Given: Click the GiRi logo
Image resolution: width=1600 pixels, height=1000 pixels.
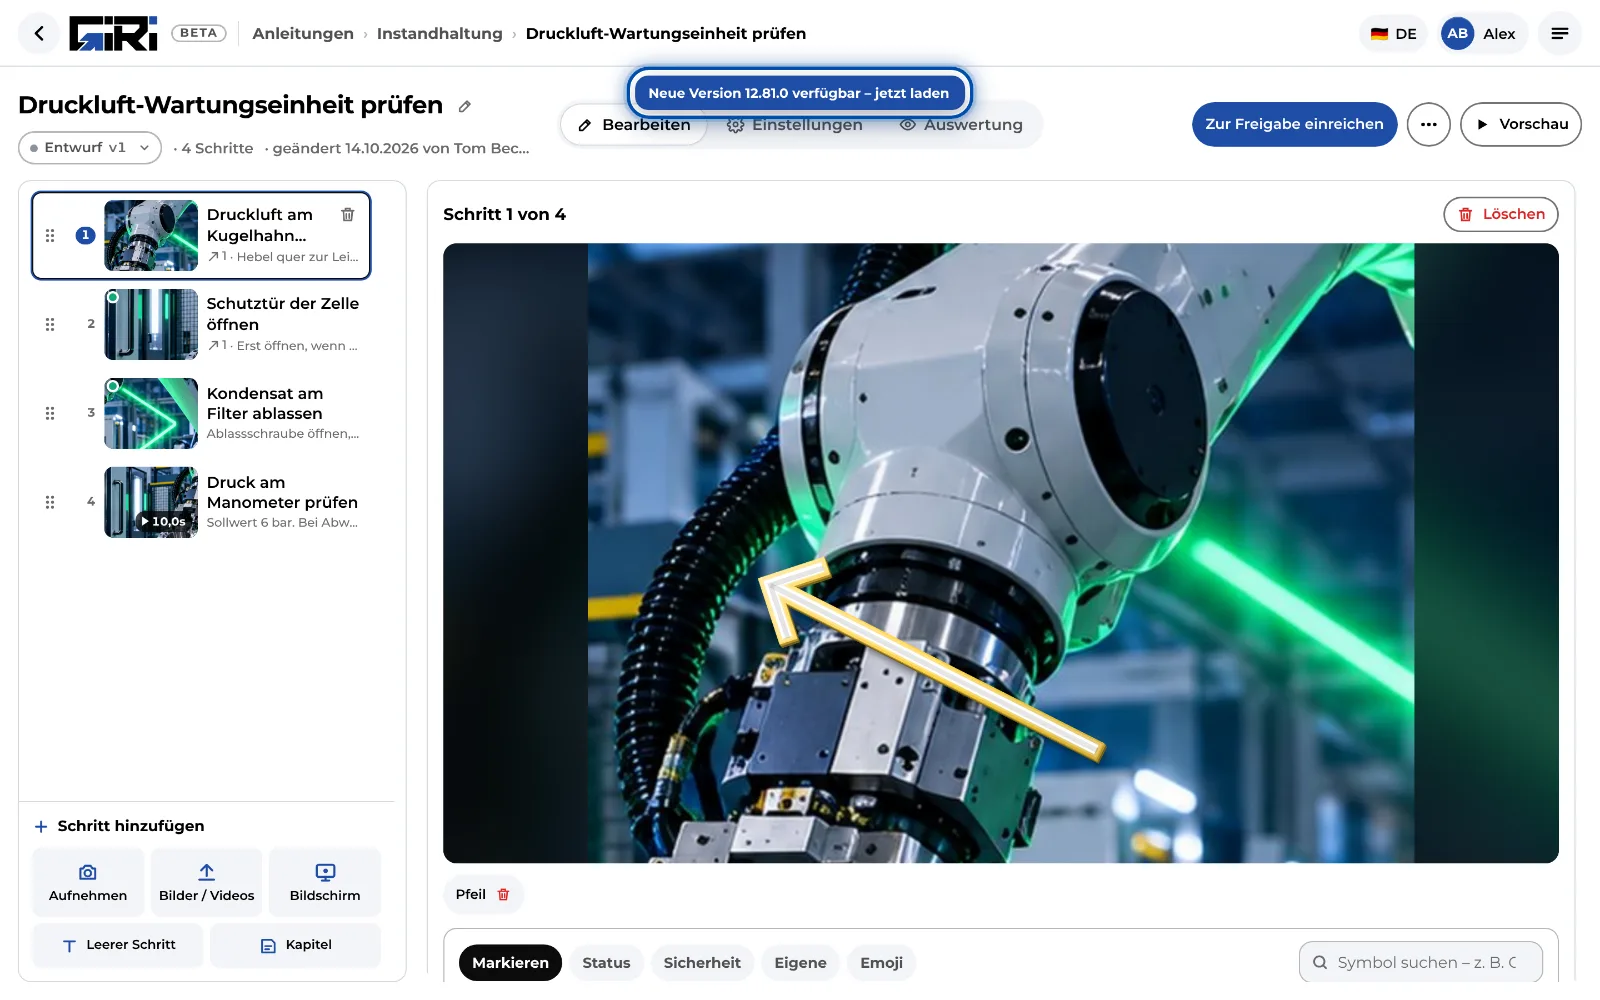Looking at the screenshot, I should tap(113, 33).
